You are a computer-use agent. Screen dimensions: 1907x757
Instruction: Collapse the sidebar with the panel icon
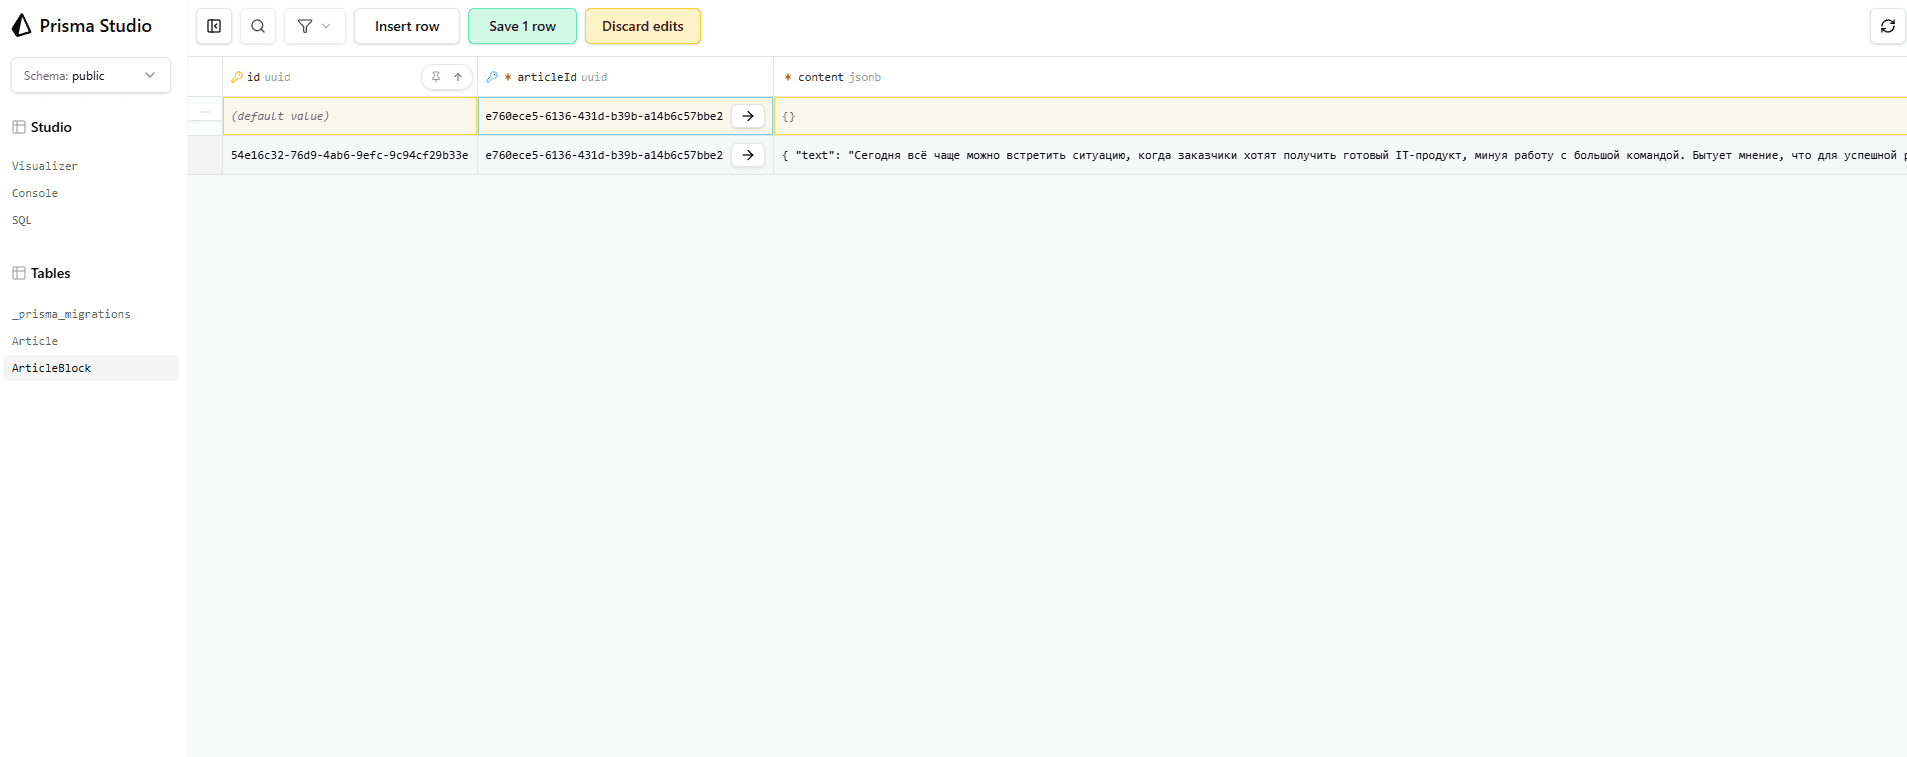click(214, 26)
